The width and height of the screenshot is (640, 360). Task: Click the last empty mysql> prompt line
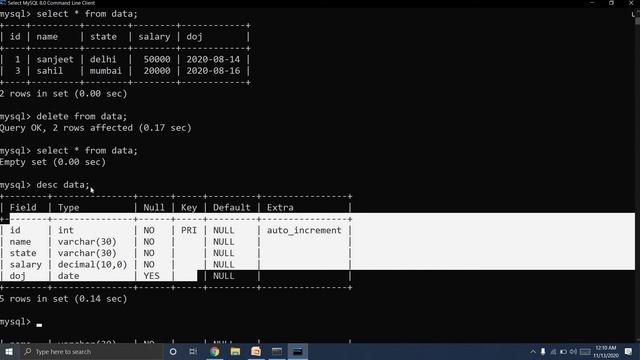point(21,322)
